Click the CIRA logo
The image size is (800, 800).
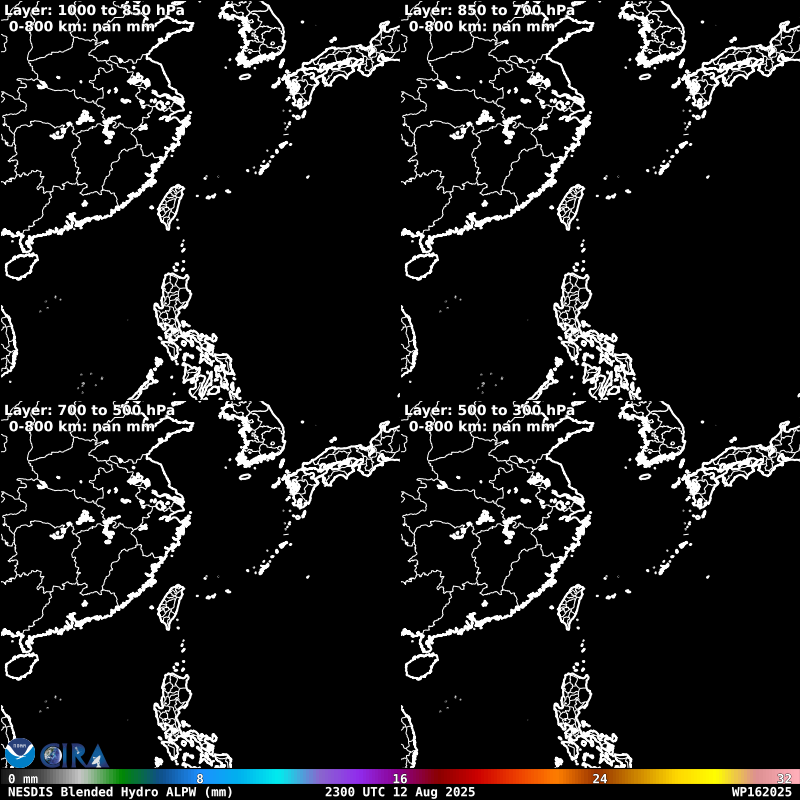[75, 756]
